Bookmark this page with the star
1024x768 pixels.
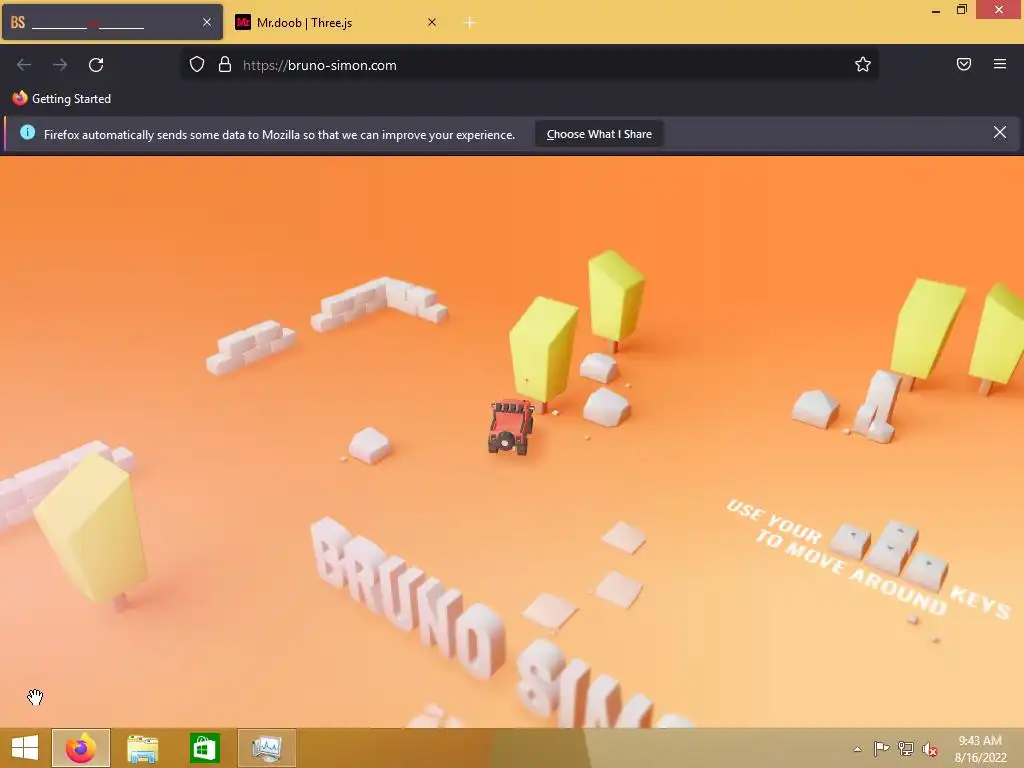863,65
